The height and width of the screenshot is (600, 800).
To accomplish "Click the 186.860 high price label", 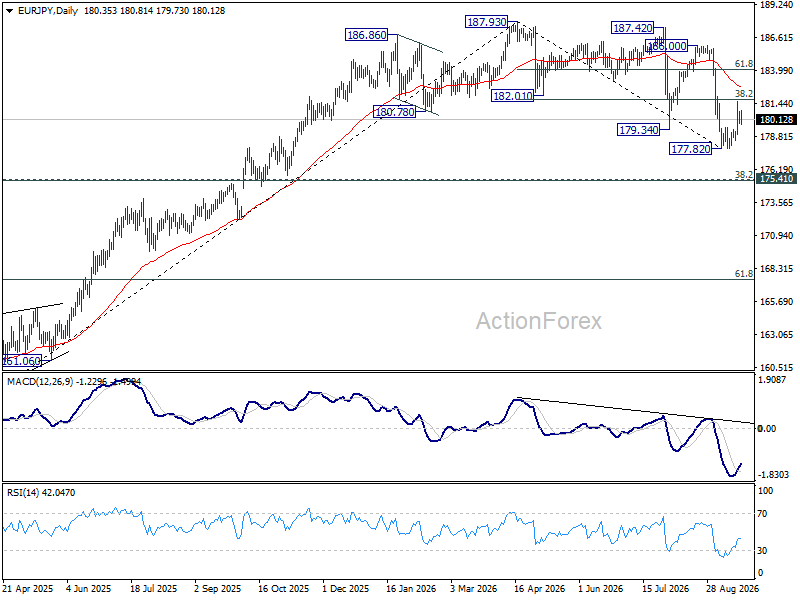I will pyautogui.click(x=366, y=35).
